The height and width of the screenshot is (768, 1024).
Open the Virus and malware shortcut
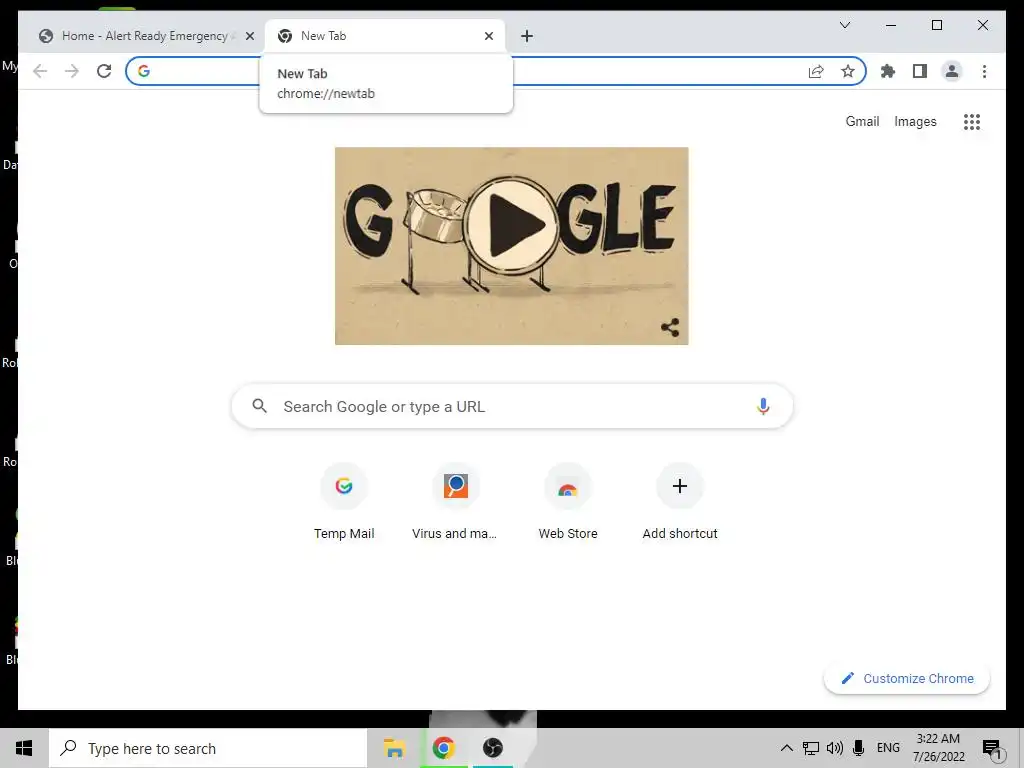click(455, 502)
